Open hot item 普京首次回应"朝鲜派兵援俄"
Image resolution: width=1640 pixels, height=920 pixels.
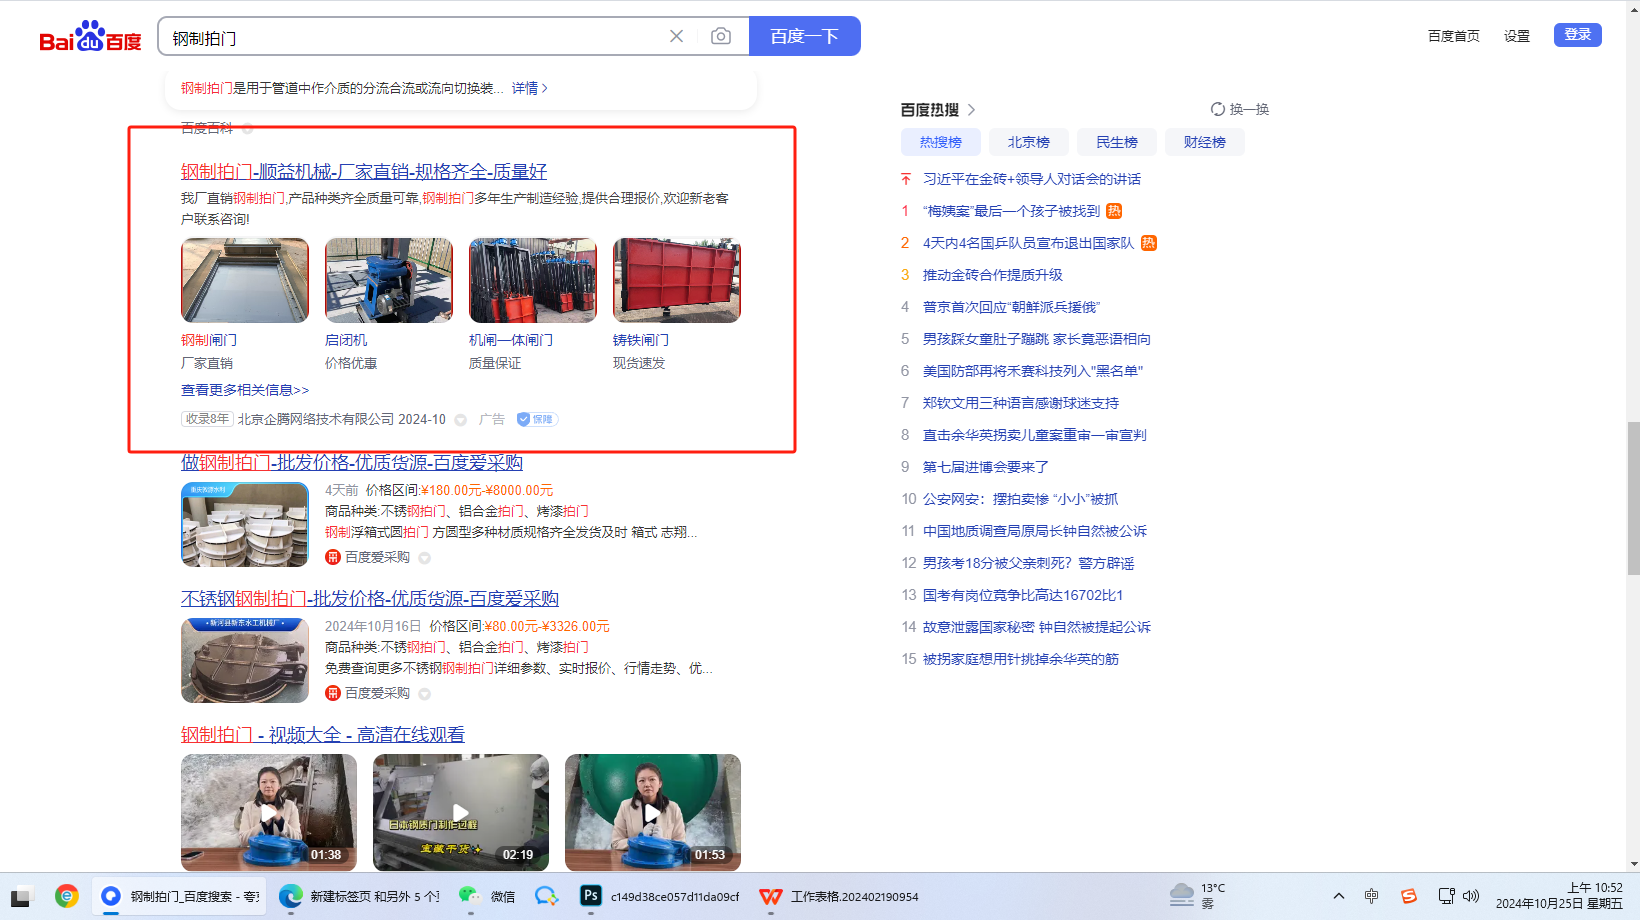click(x=1011, y=307)
